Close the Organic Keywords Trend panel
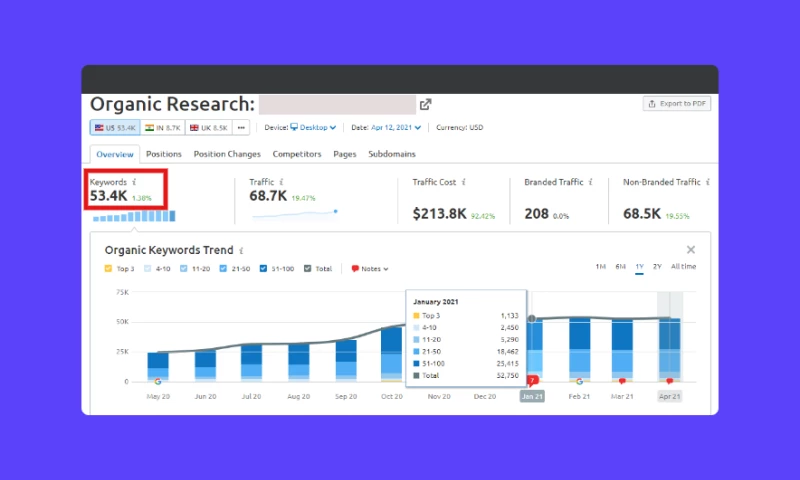Image resolution: width=800 pixels, height=480 pixels. 690,250
